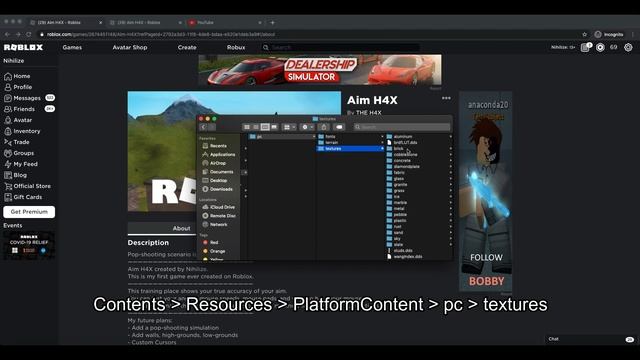Expand the slate folder arrow
This screenshot has width=640, height=360.
coord(451,244)
